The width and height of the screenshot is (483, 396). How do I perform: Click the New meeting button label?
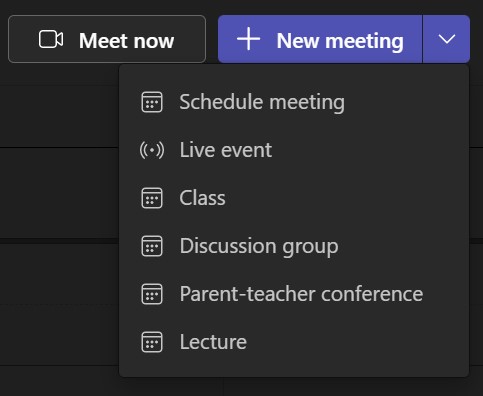(x=340, y=41)
